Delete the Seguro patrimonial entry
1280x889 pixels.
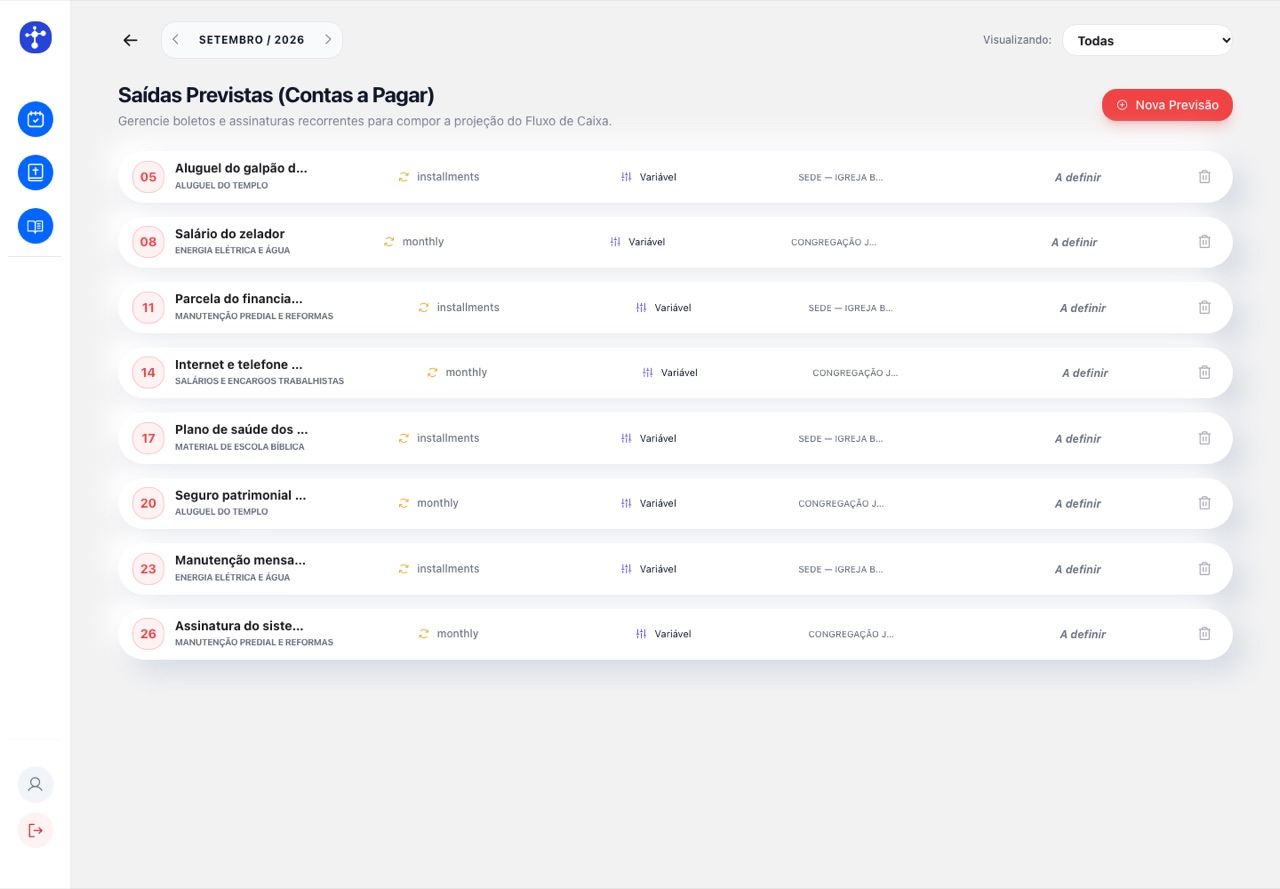(x=1204, y=503)
